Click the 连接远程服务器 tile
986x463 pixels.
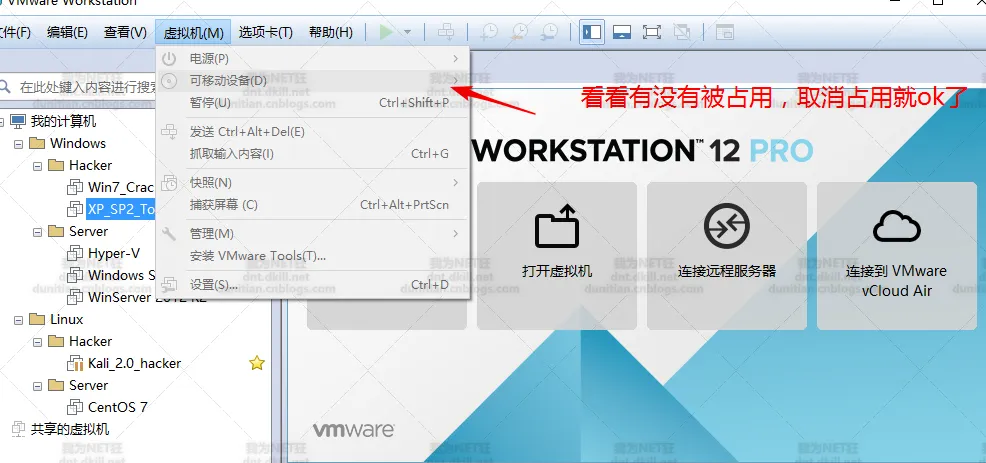click(726, 255)
